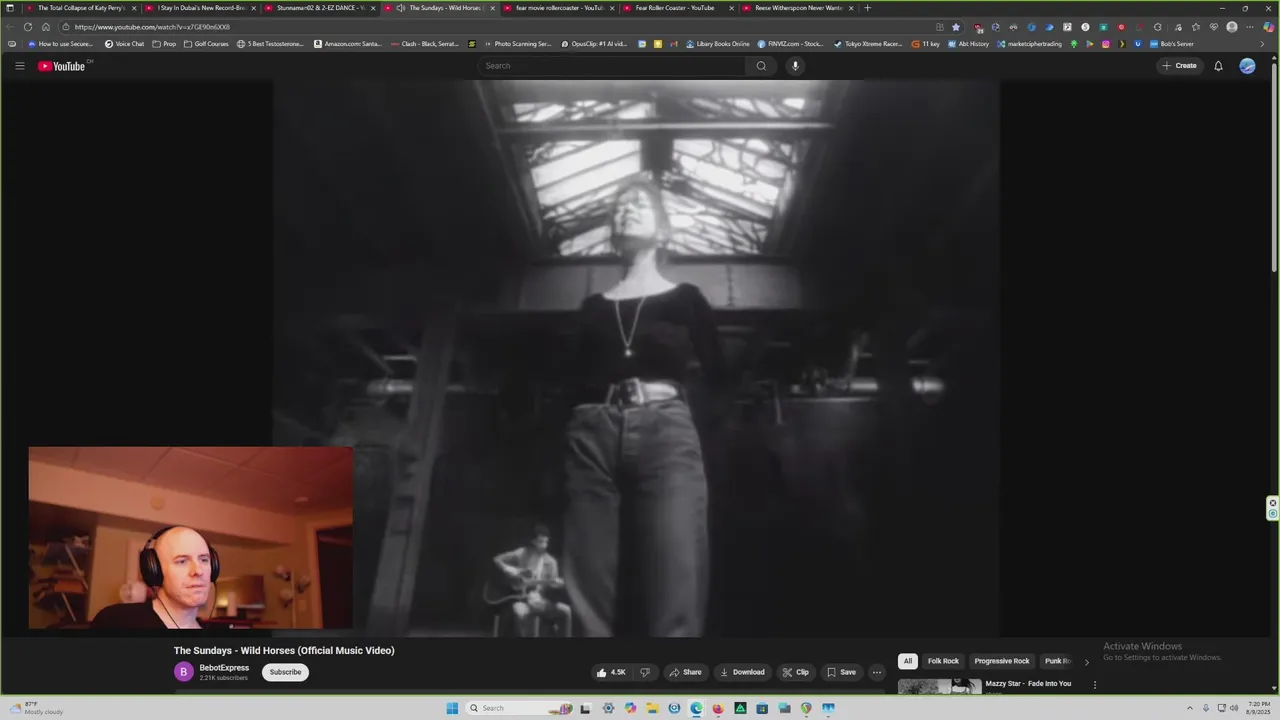Click the Share button

coord(685,672)
